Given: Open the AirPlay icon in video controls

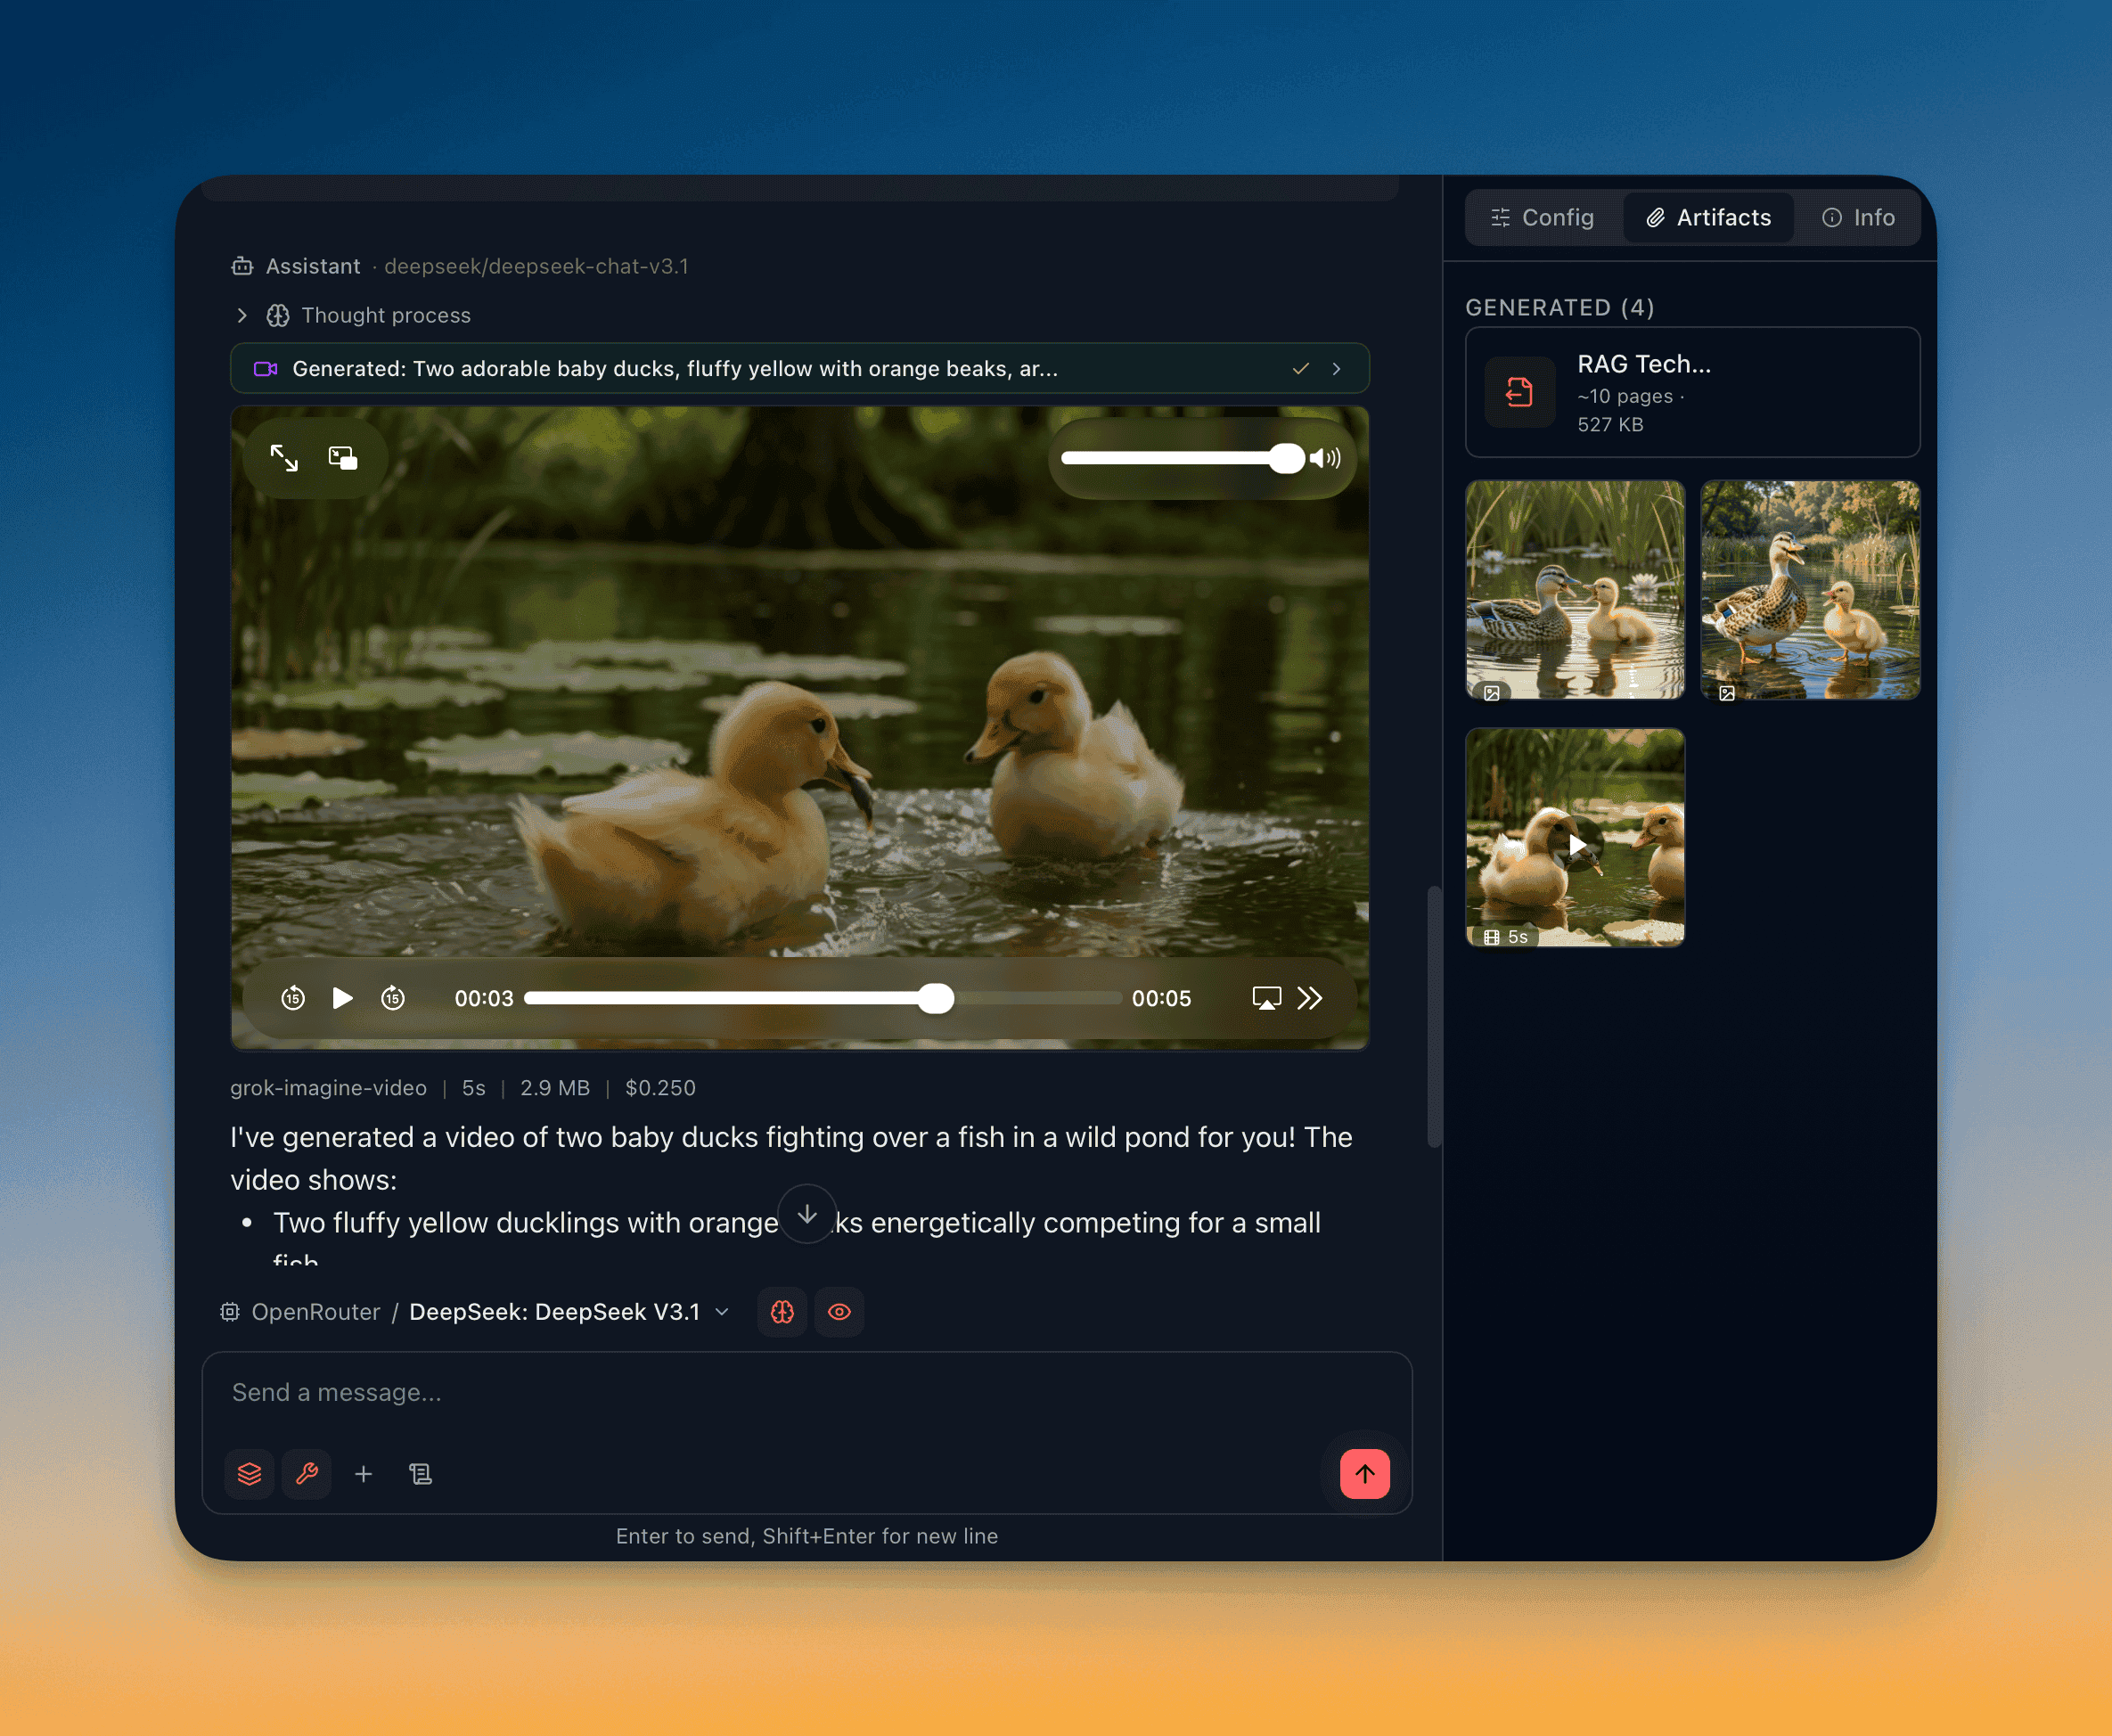Looking at the screenshot, I should pyautogui.click(x=1266, y=997).
